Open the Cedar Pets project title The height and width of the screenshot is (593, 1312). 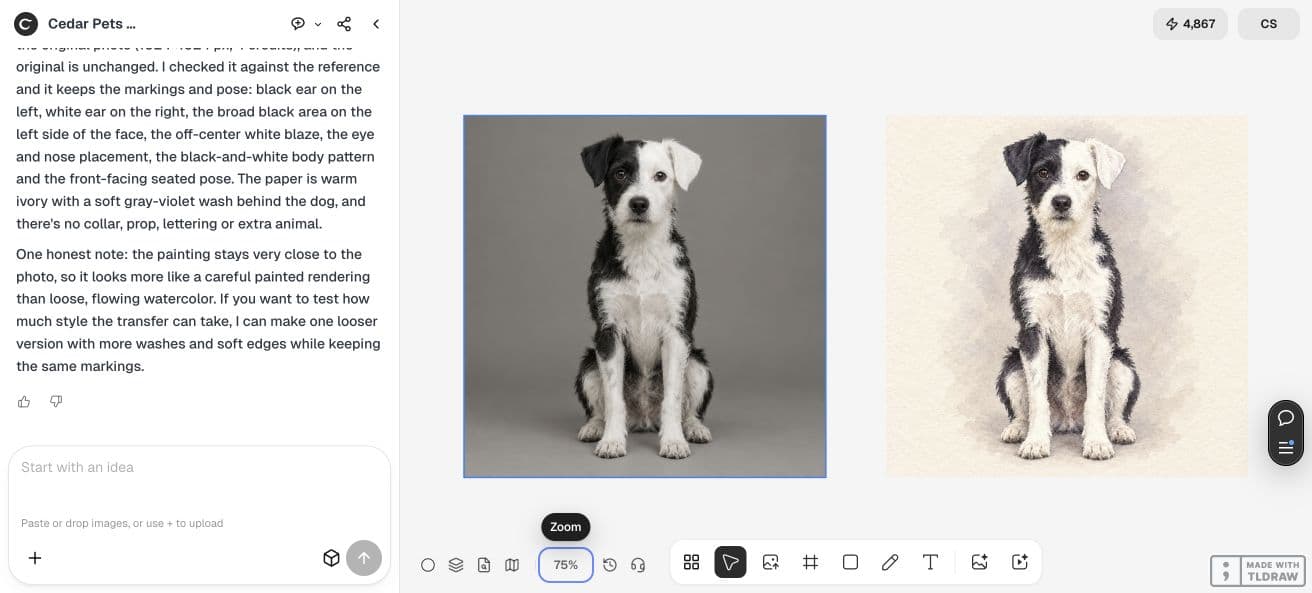92,24
